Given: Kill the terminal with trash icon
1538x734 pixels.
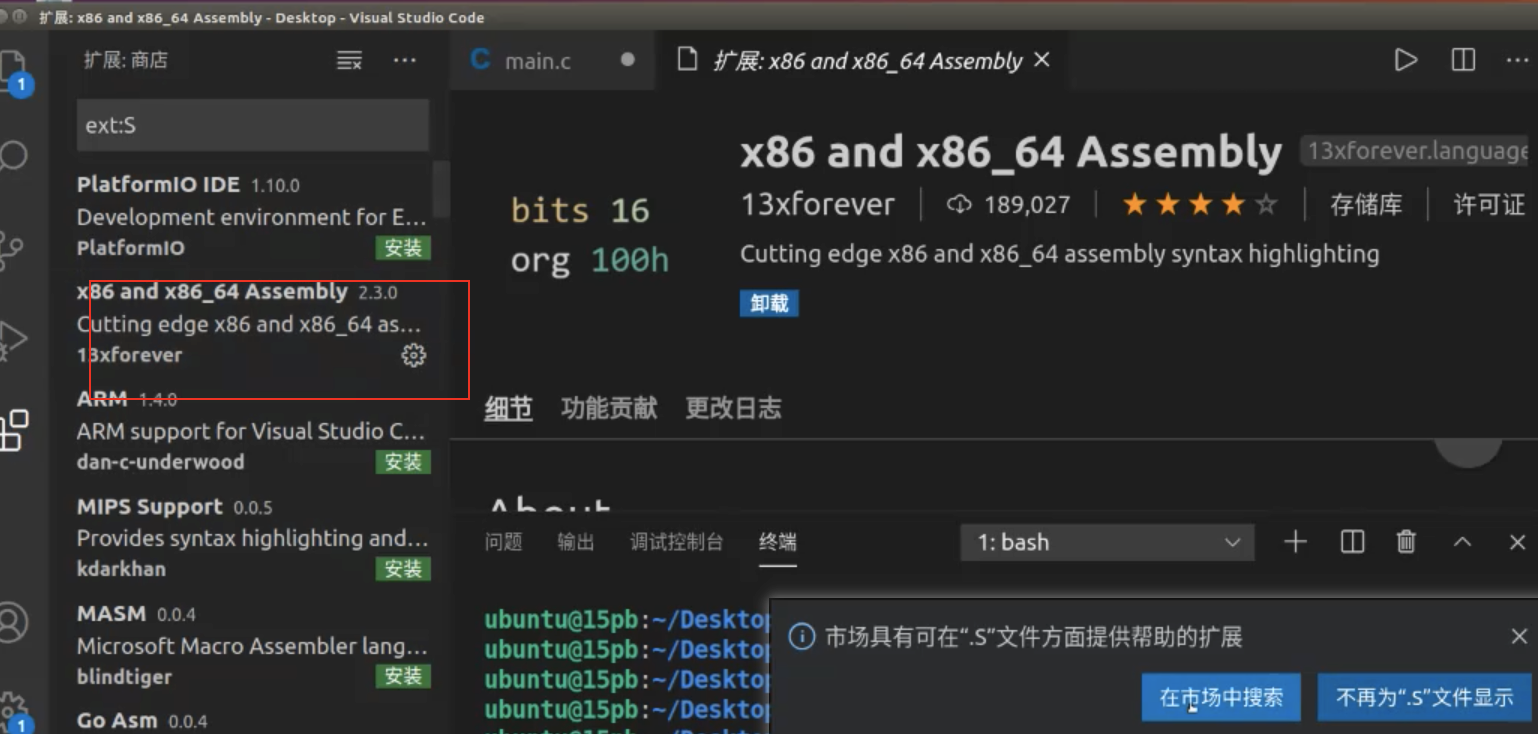Looking at the screenshot, I should 1406,542.
